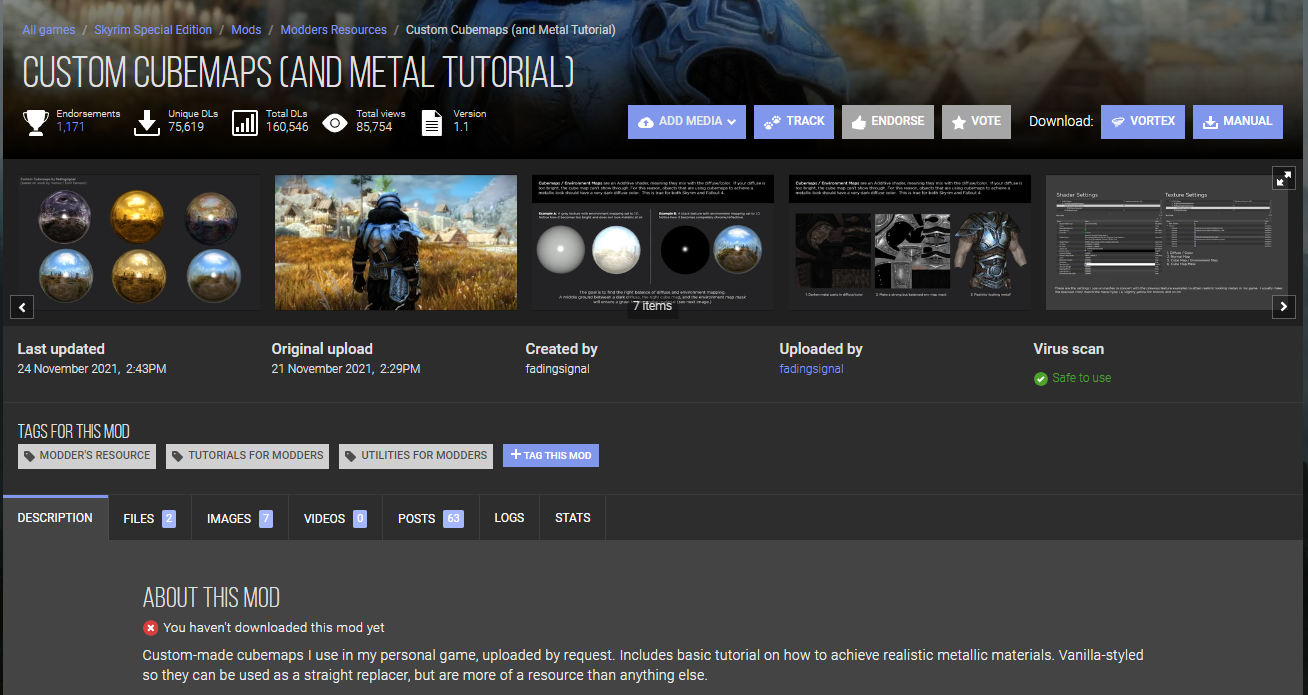This screenshot has width=1308, height=695.
Task: Go to Skyrim Special Edition breadcrumb
Action: 153,30
